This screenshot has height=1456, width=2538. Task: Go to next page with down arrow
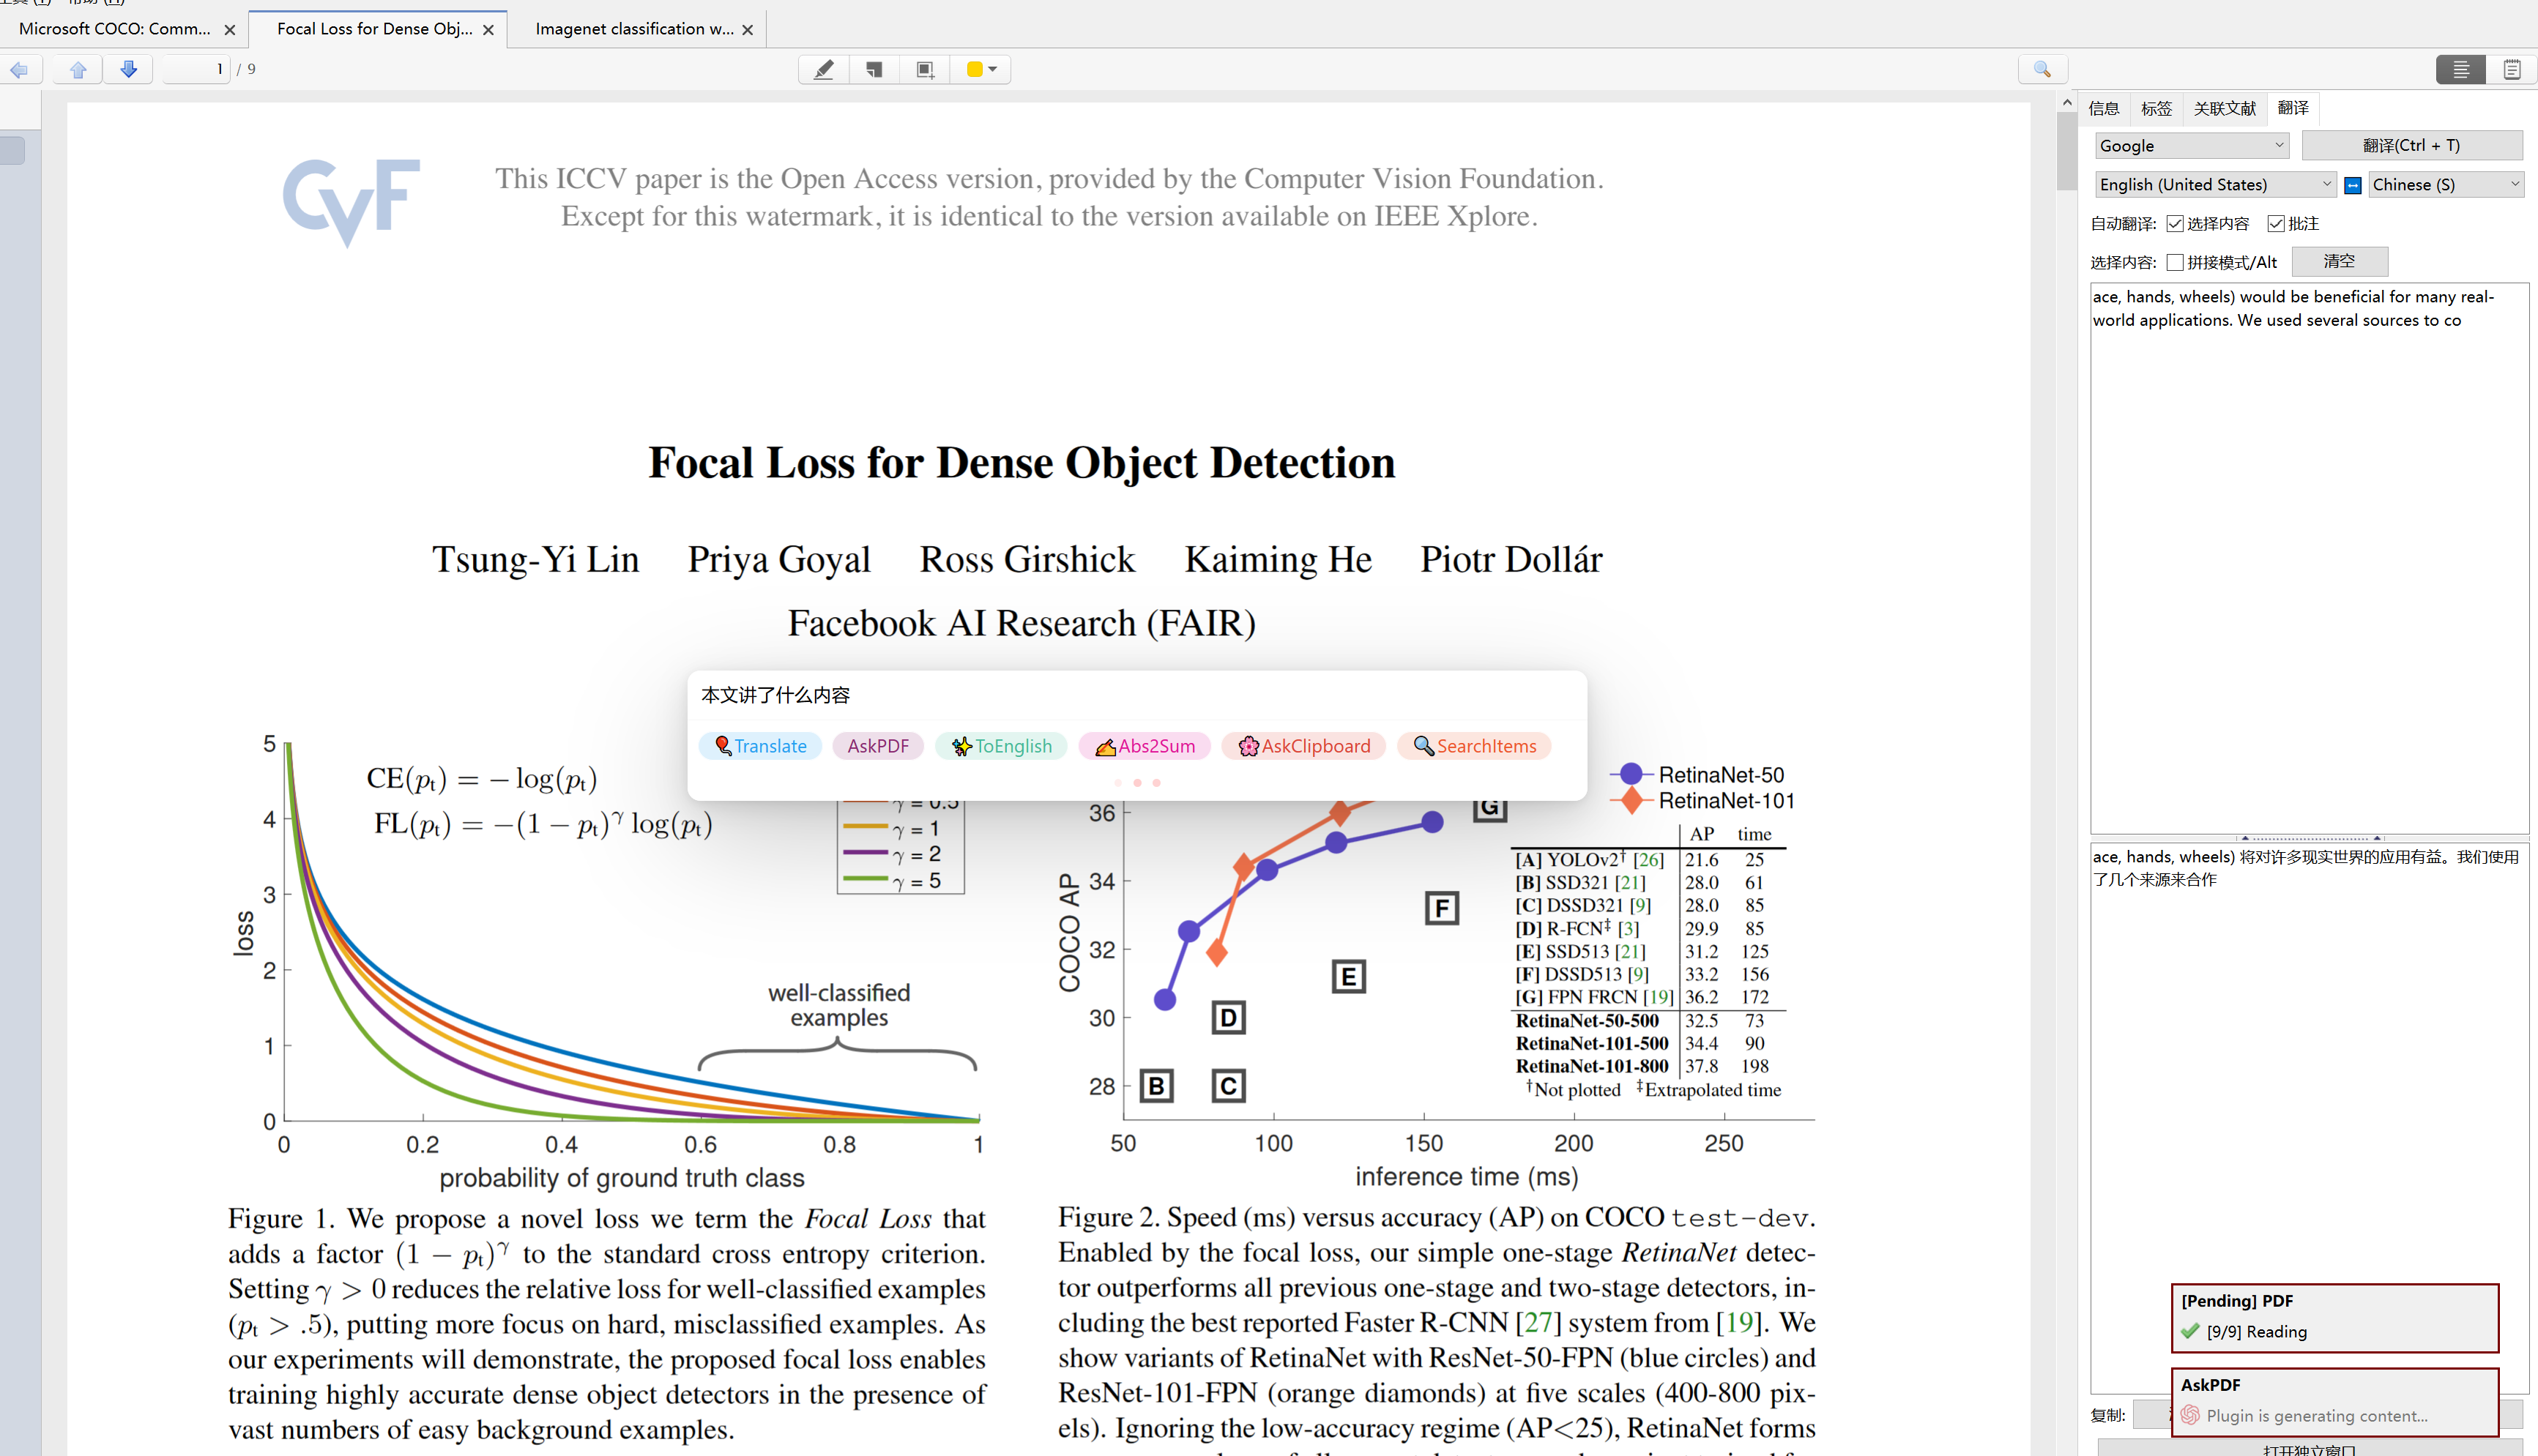(x=129, y=69)
